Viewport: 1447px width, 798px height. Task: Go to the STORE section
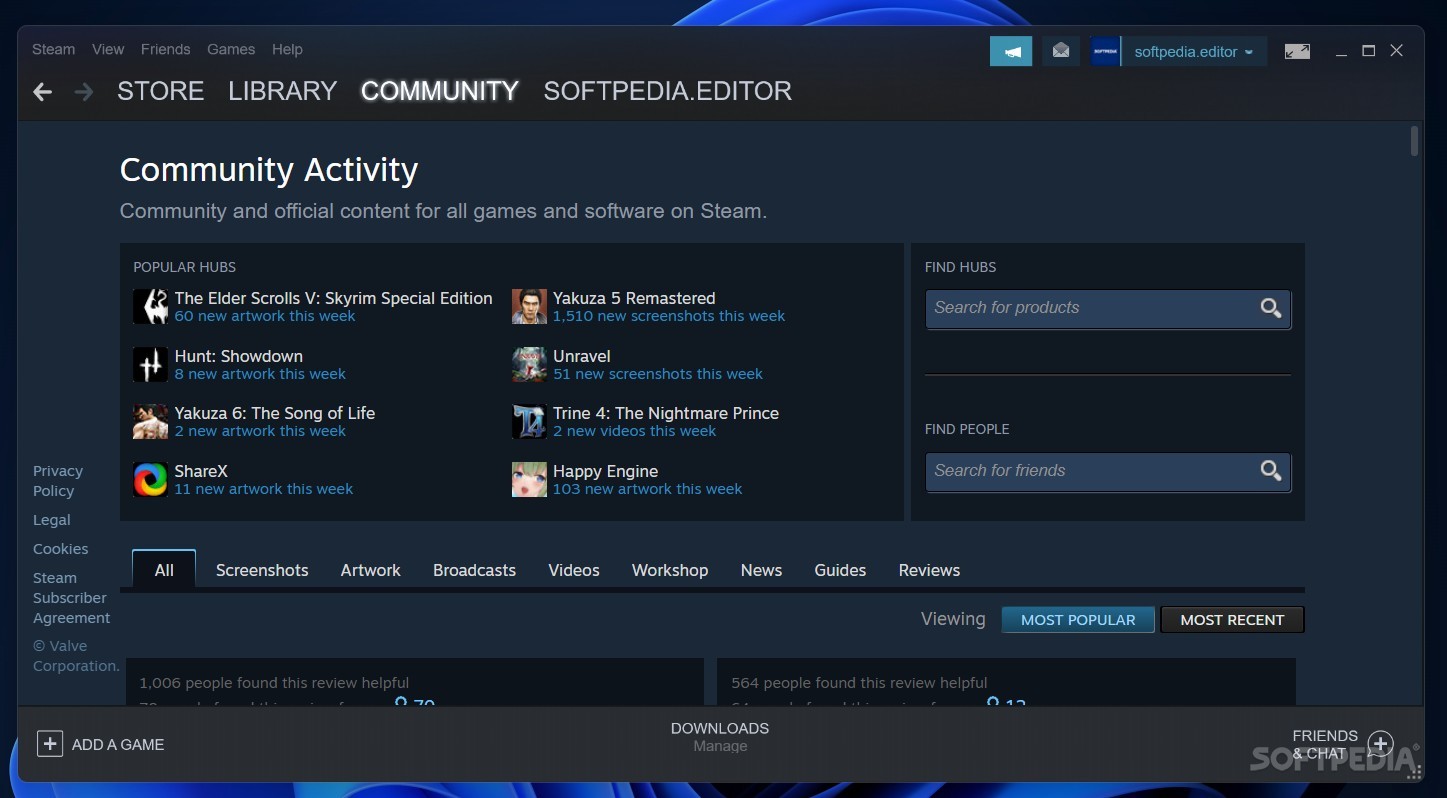point(160,91)
